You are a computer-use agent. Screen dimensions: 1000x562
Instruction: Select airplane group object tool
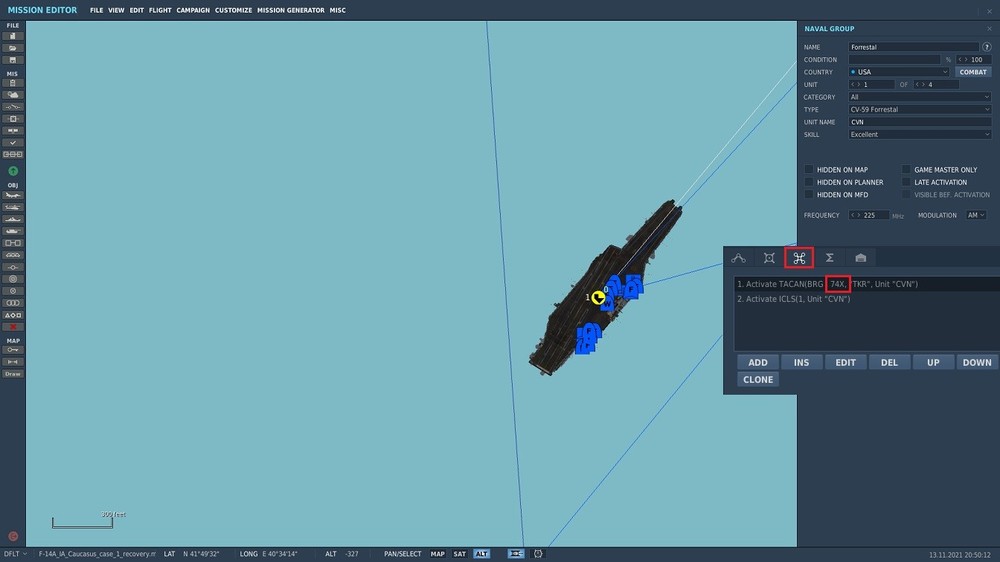click(13, 195)
